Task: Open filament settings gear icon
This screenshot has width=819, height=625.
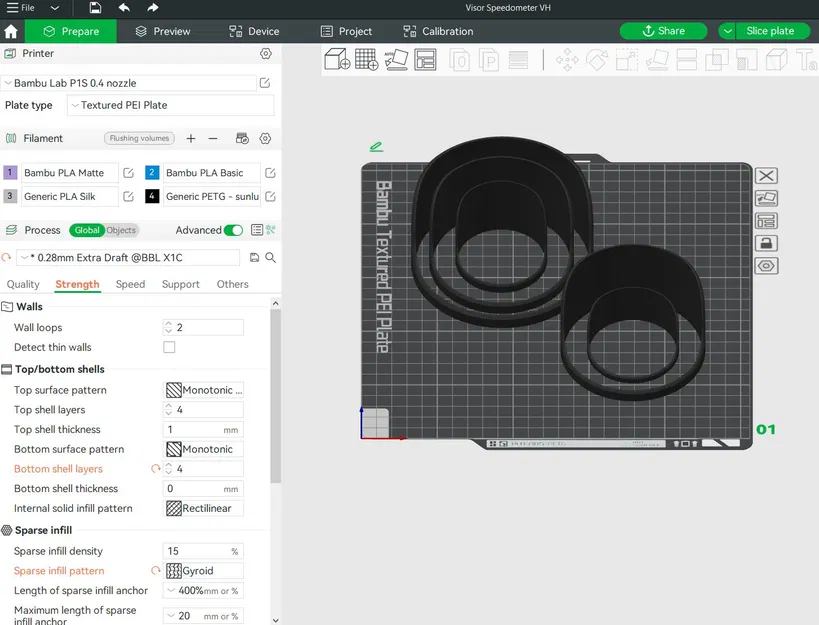Action: (265, 138)
